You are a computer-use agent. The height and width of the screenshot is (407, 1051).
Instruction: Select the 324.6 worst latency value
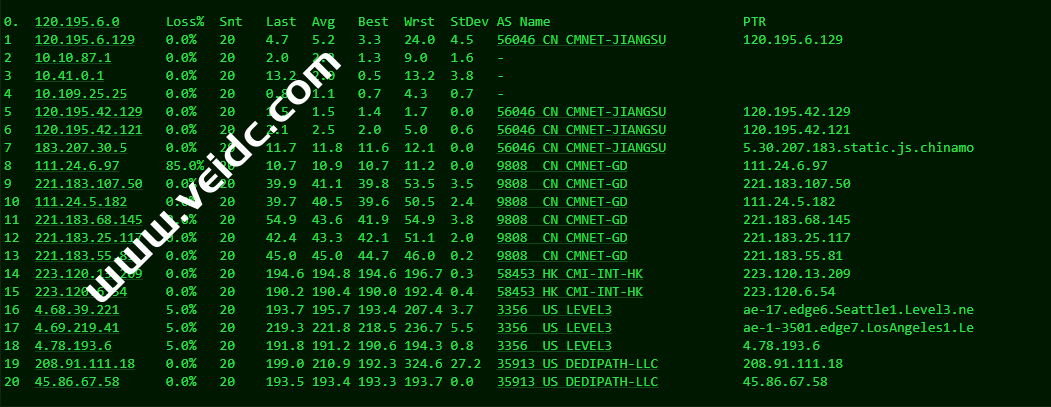[x=423, y=364]
